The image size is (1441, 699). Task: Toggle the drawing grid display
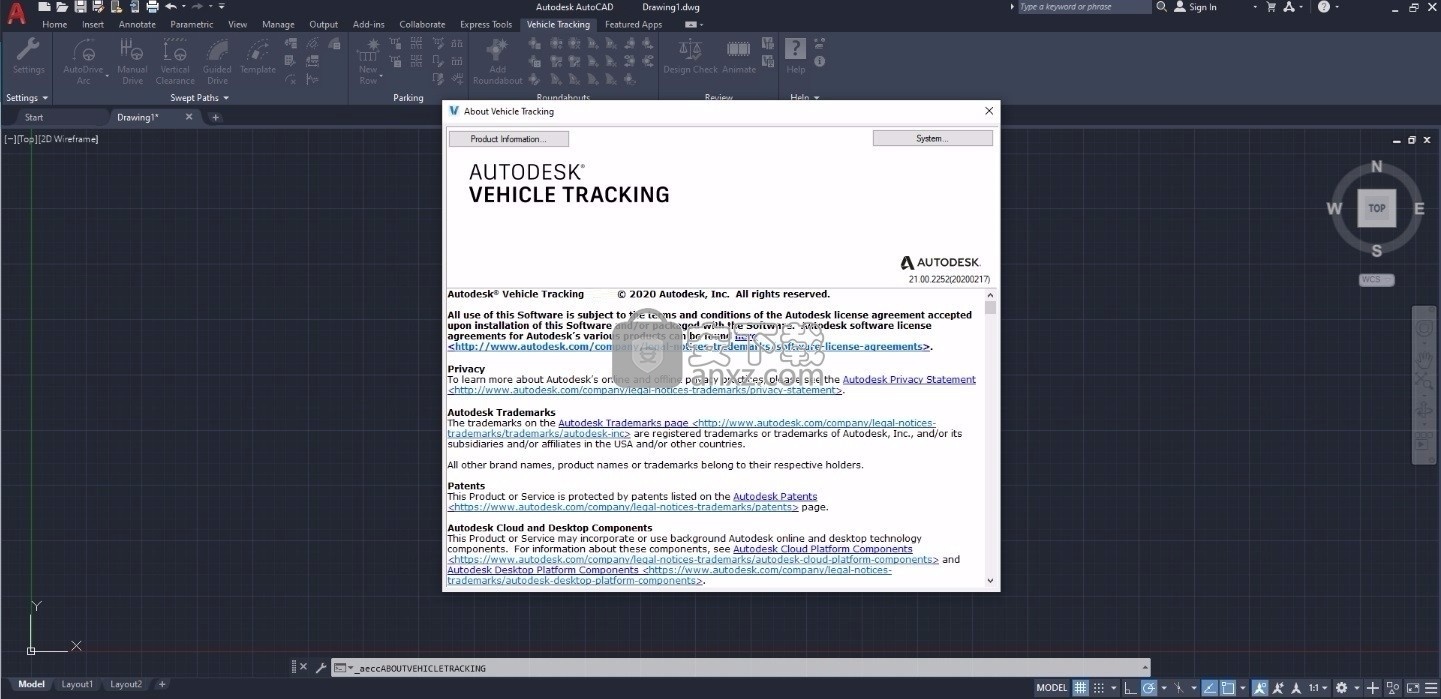[1080, 688]
